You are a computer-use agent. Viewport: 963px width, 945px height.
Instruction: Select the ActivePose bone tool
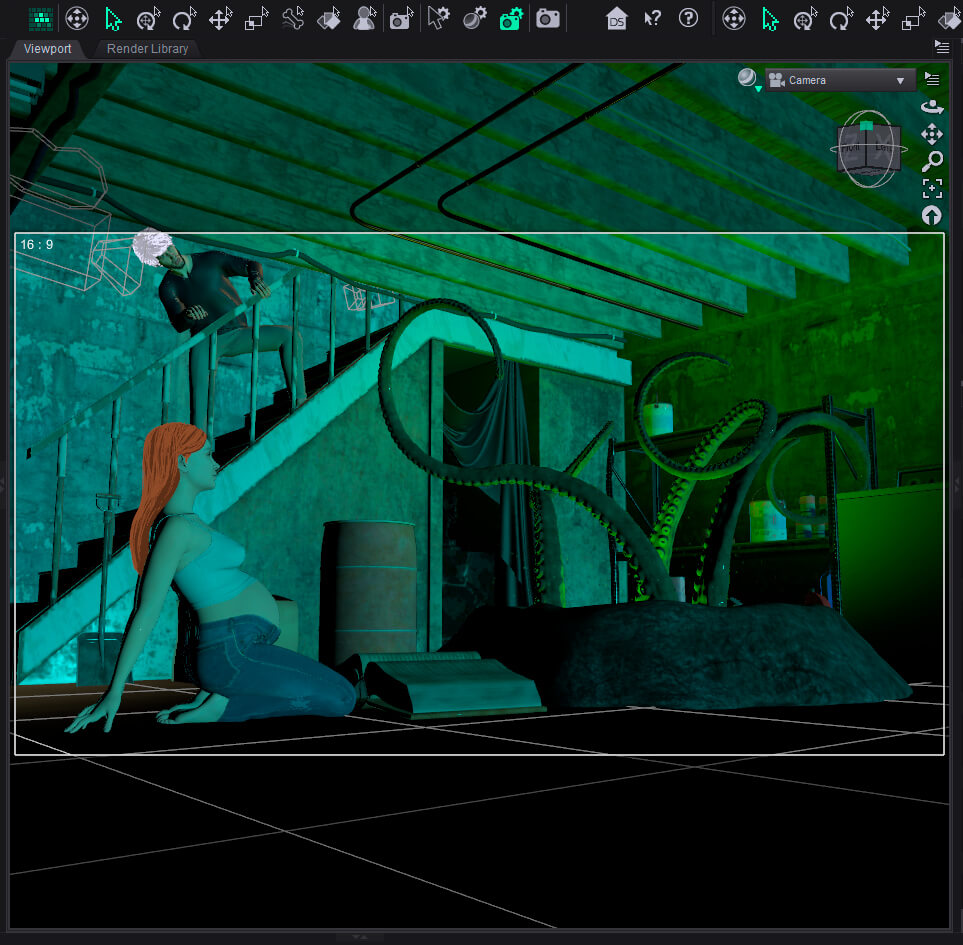(293, 19)
